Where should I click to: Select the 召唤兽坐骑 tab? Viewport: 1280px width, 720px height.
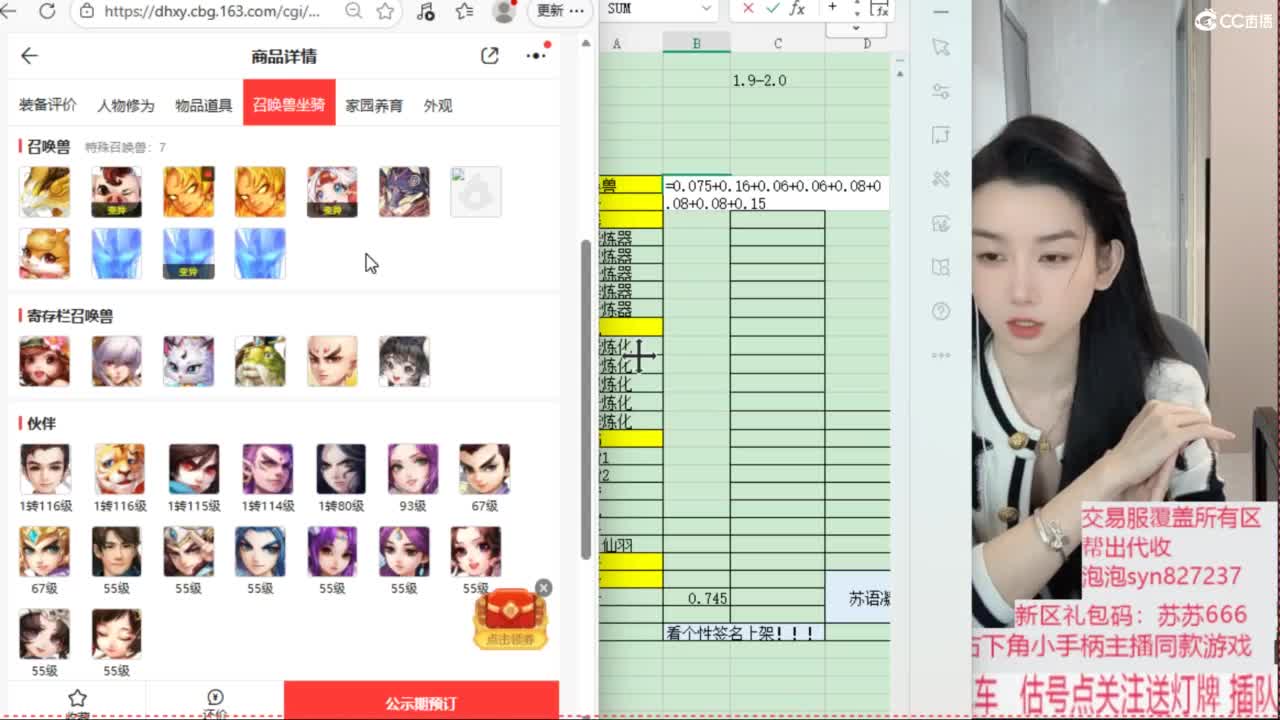click(289, 103)
